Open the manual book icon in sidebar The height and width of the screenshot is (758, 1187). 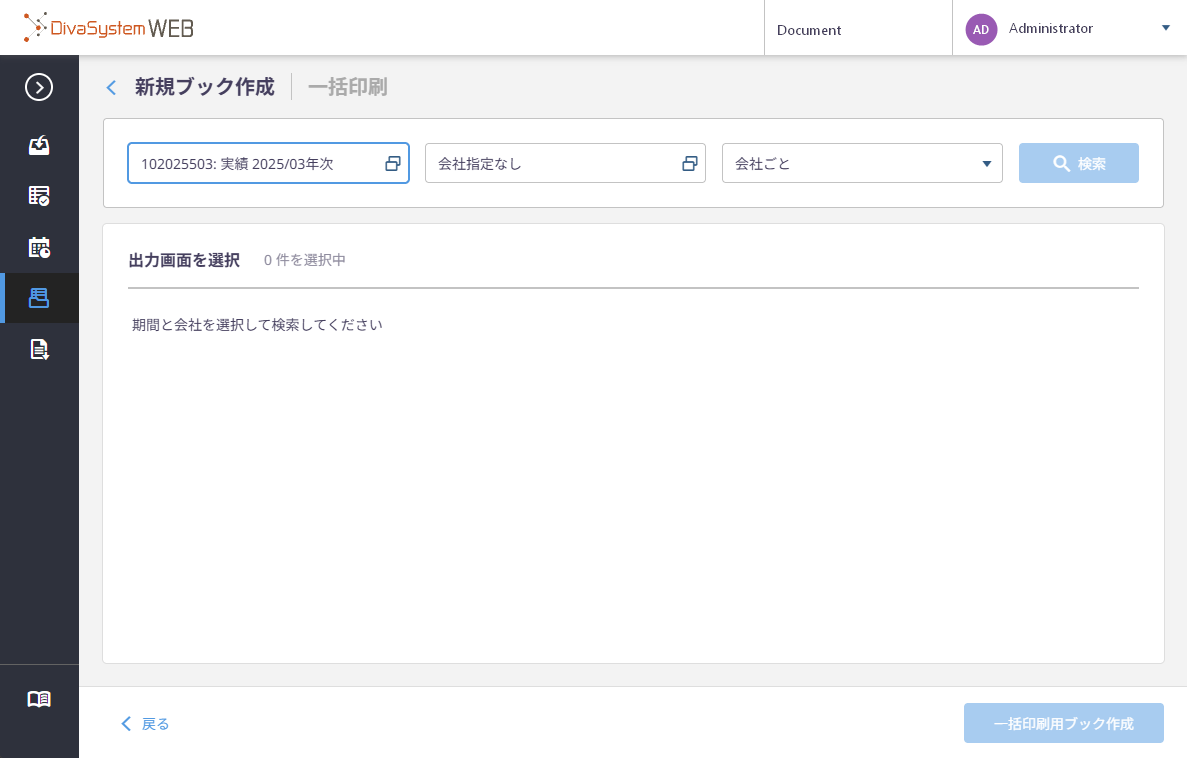[39, 699]
